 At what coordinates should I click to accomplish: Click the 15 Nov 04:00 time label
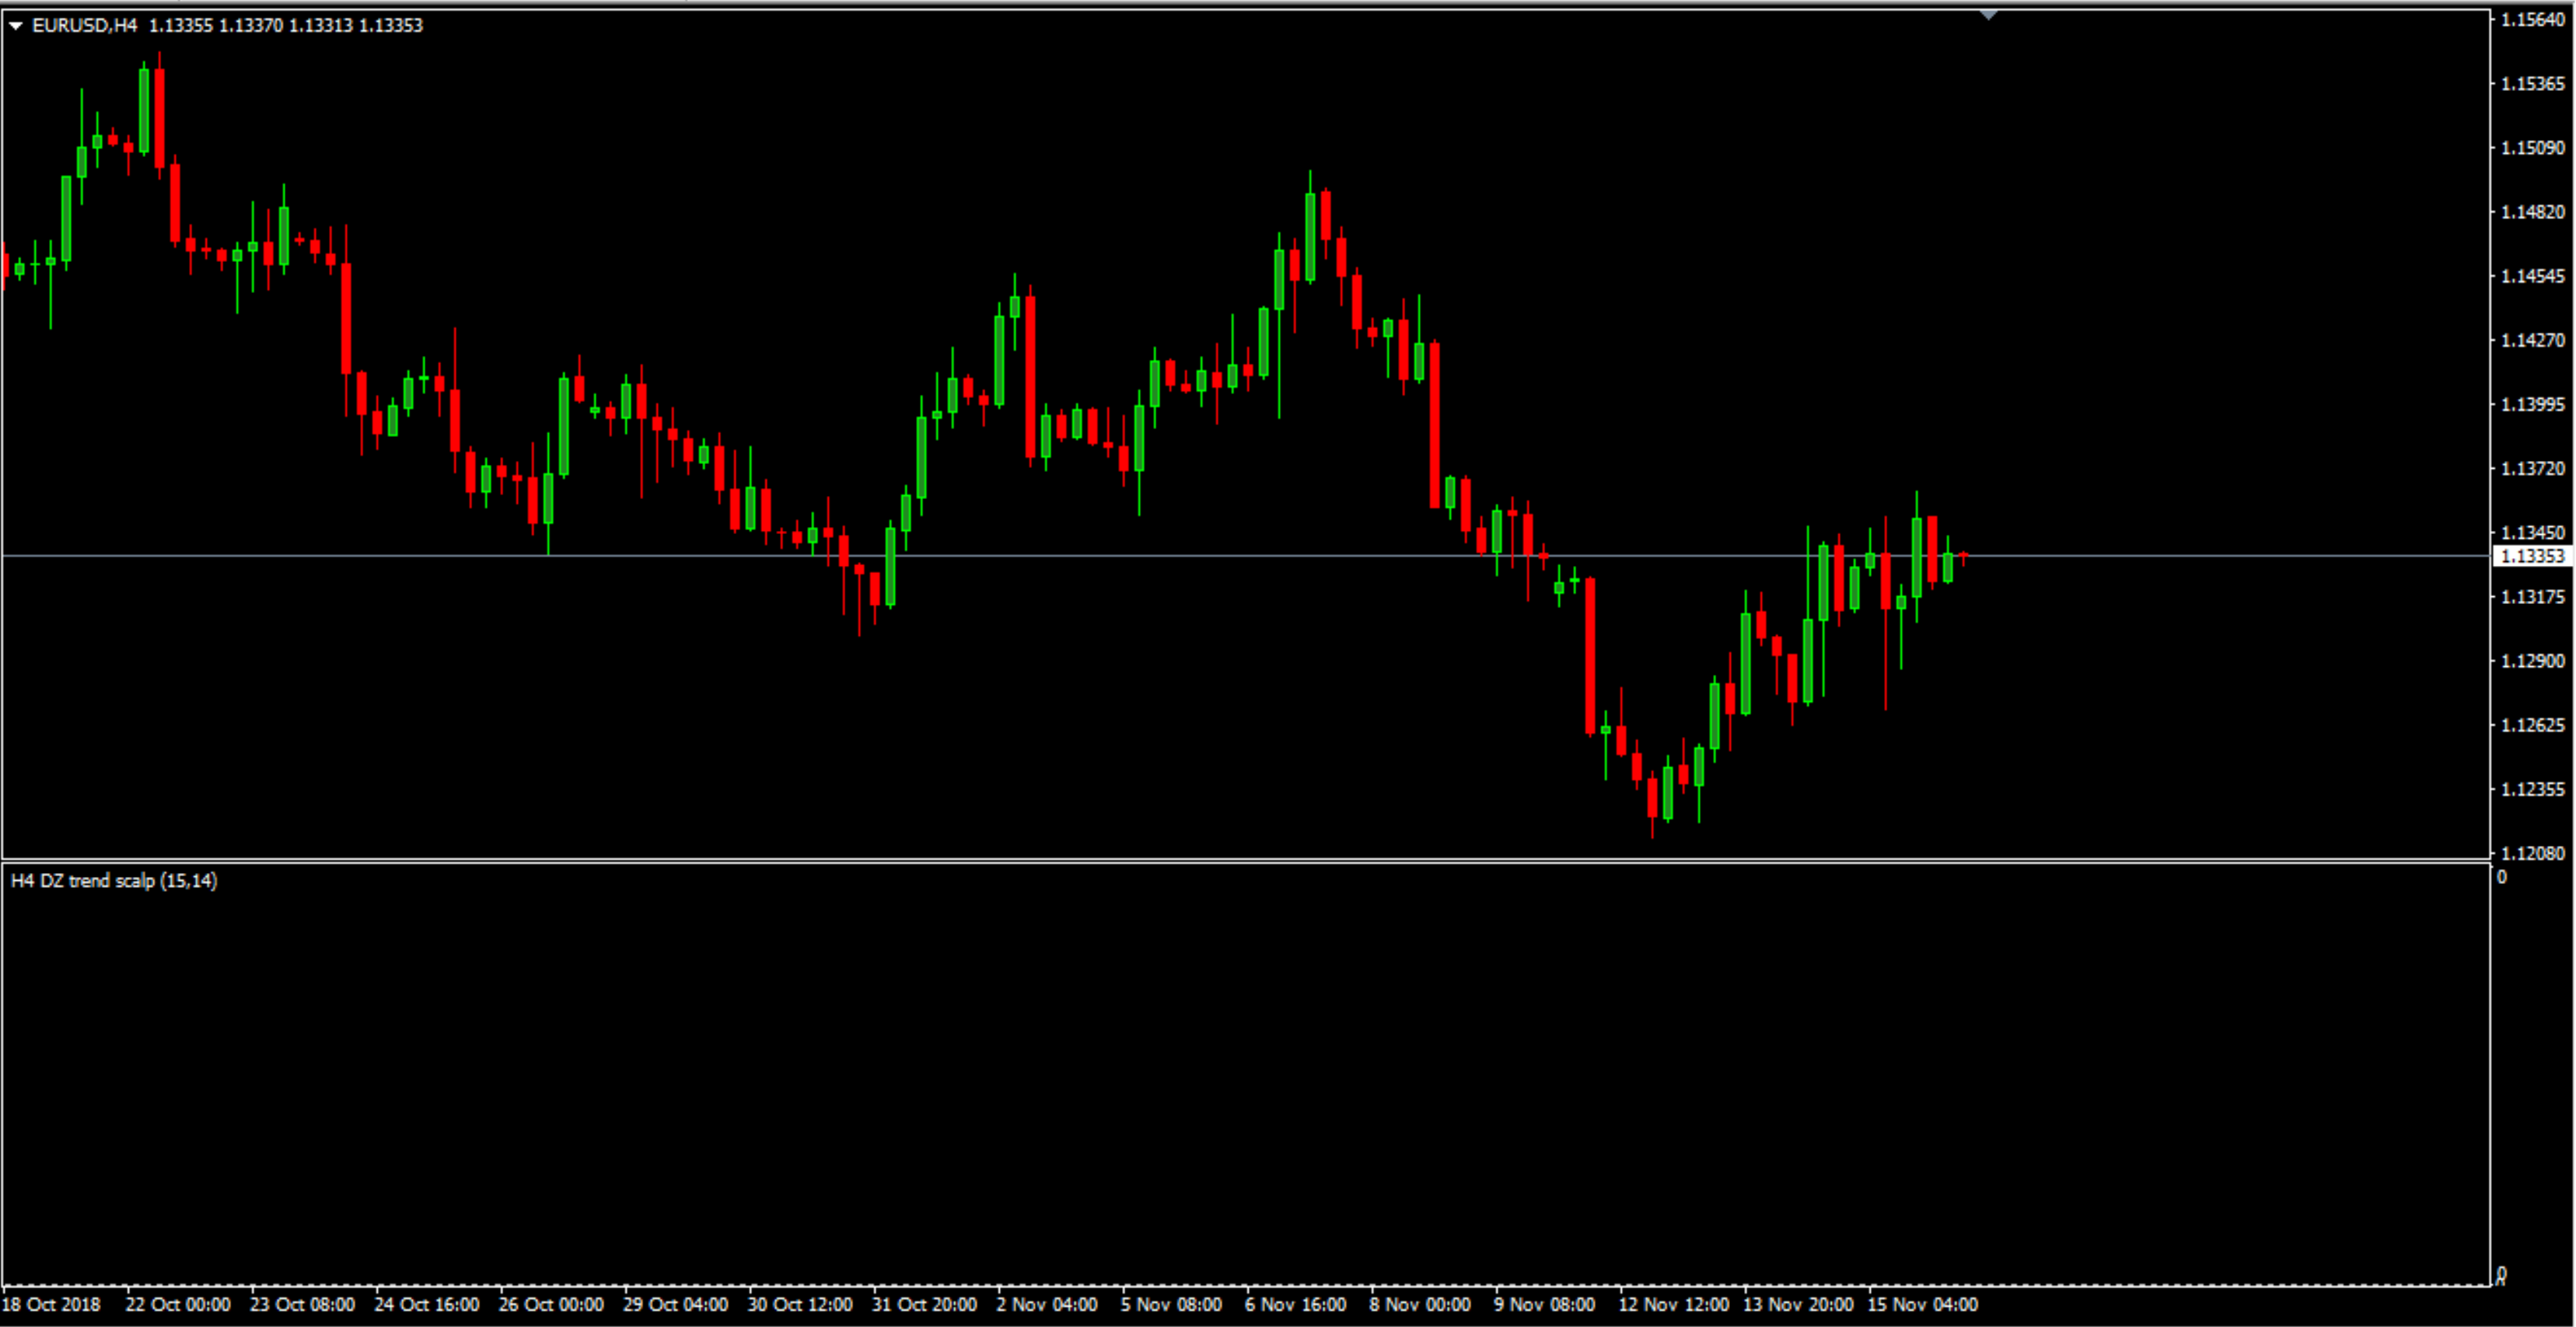tap(1922, 1304)
